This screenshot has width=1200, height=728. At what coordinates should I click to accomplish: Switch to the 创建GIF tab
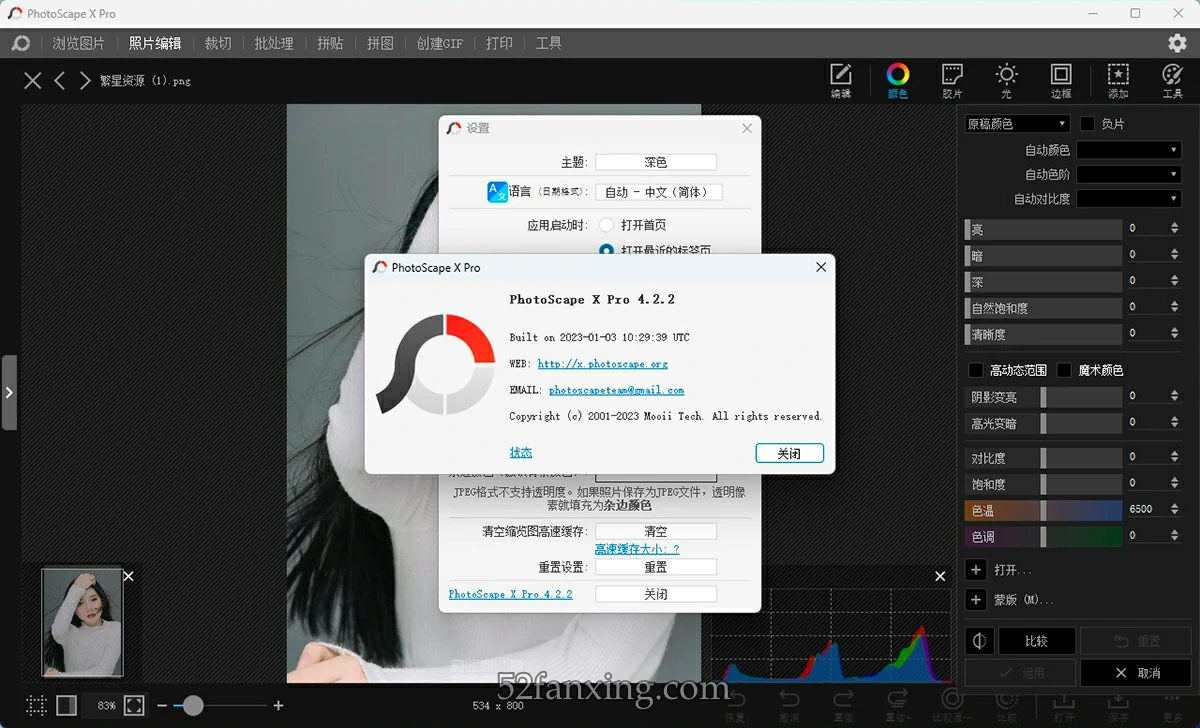(x=440, y=43)
